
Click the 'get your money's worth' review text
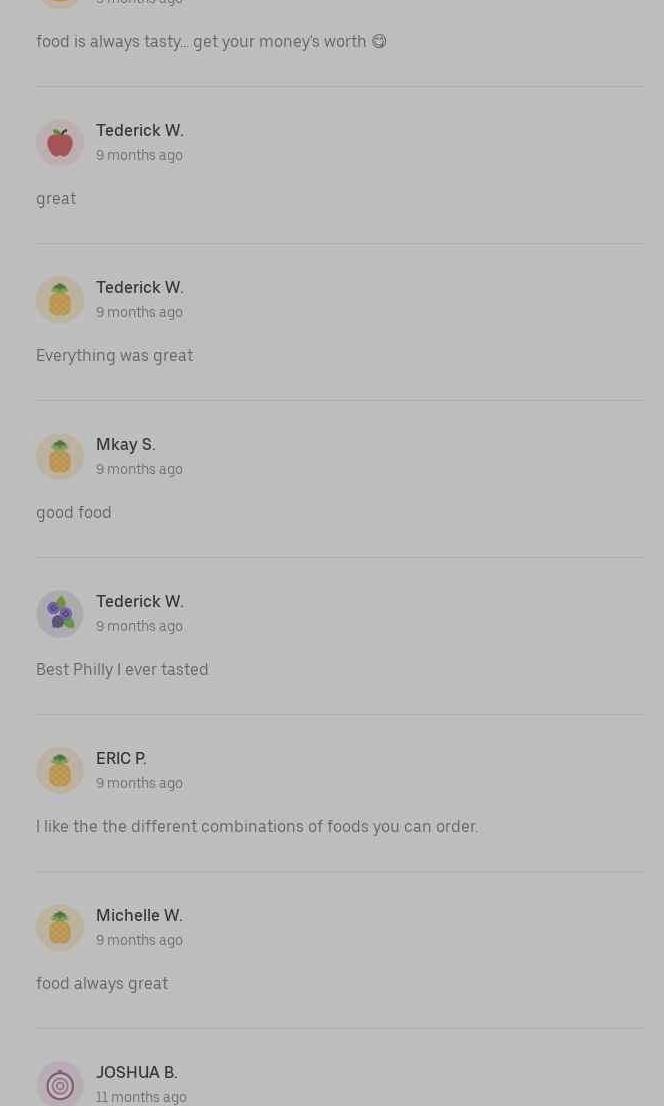210,41
